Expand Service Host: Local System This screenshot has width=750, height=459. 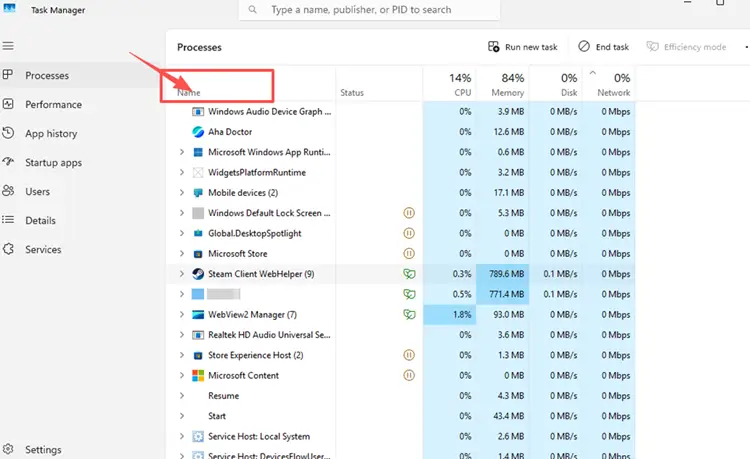[182, 437]
